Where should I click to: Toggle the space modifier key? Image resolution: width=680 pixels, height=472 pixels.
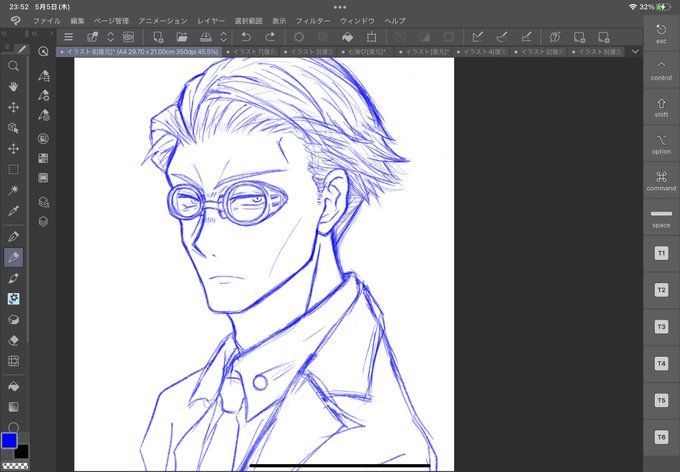(661, 218)
